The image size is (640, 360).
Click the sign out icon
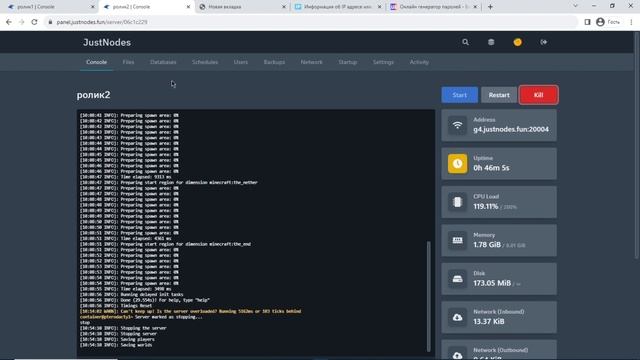click(544, 42)
